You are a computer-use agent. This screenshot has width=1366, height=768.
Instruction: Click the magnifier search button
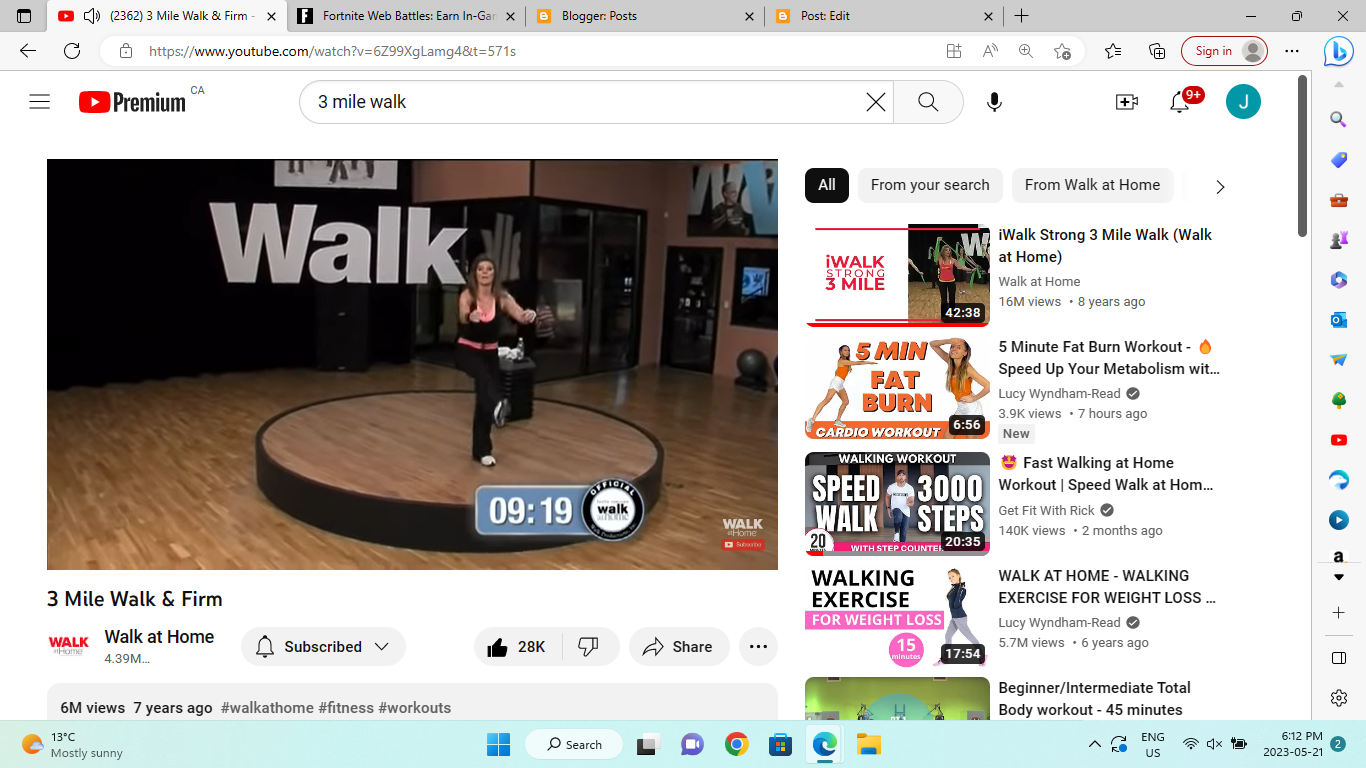[x=927, y=102]
